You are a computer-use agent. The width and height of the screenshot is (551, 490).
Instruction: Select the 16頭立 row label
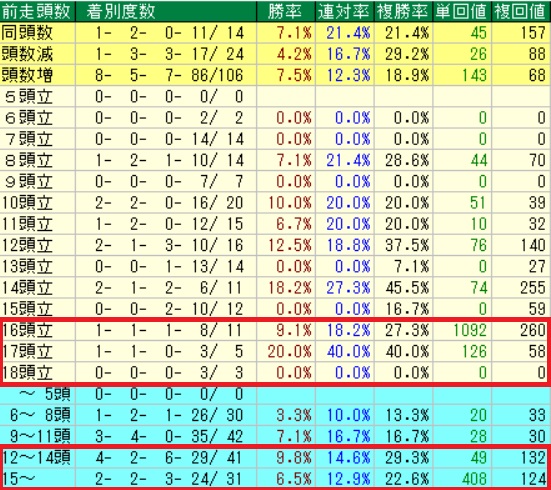click(28, 330)
